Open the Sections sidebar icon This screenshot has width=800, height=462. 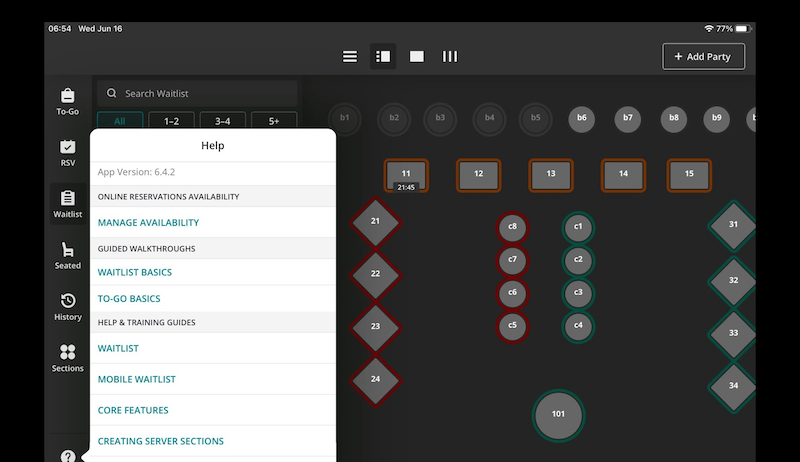click(x=67, y=358)
